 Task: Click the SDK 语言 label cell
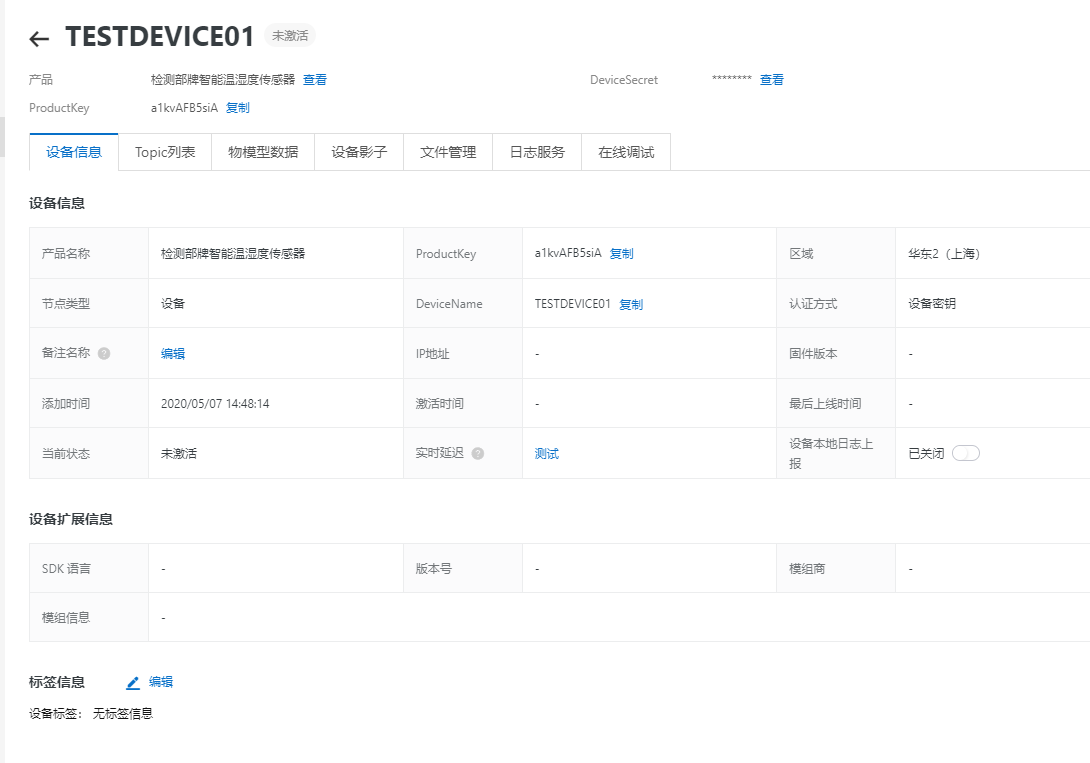tap(89, 568)
